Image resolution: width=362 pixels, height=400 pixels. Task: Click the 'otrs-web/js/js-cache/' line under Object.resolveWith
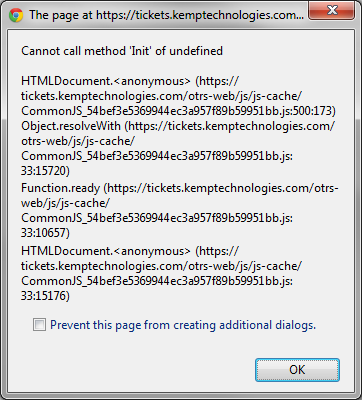click(78, 141)
